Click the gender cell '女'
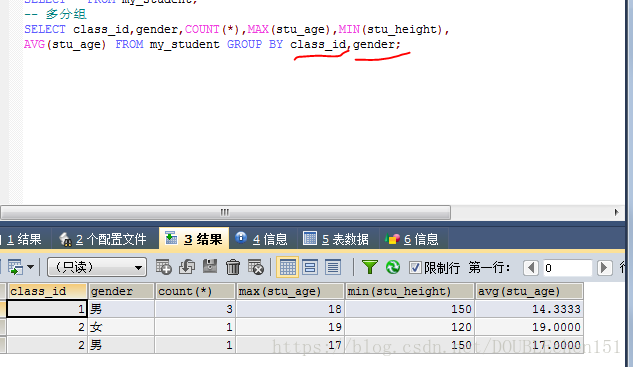 (x=121, y=327)
